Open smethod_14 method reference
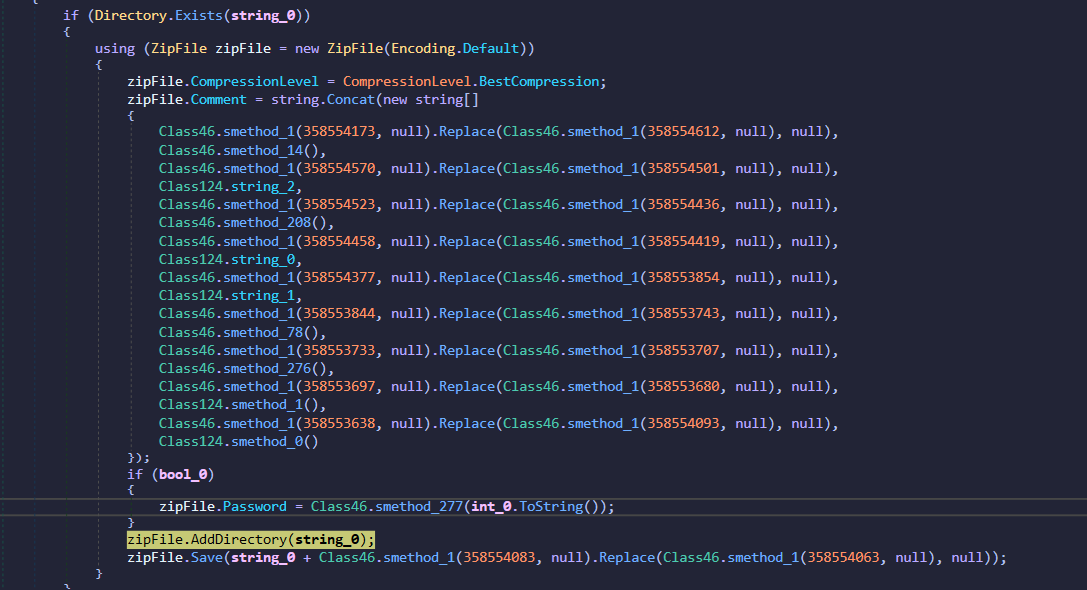 pyautogui.click(x=262, y=150)
